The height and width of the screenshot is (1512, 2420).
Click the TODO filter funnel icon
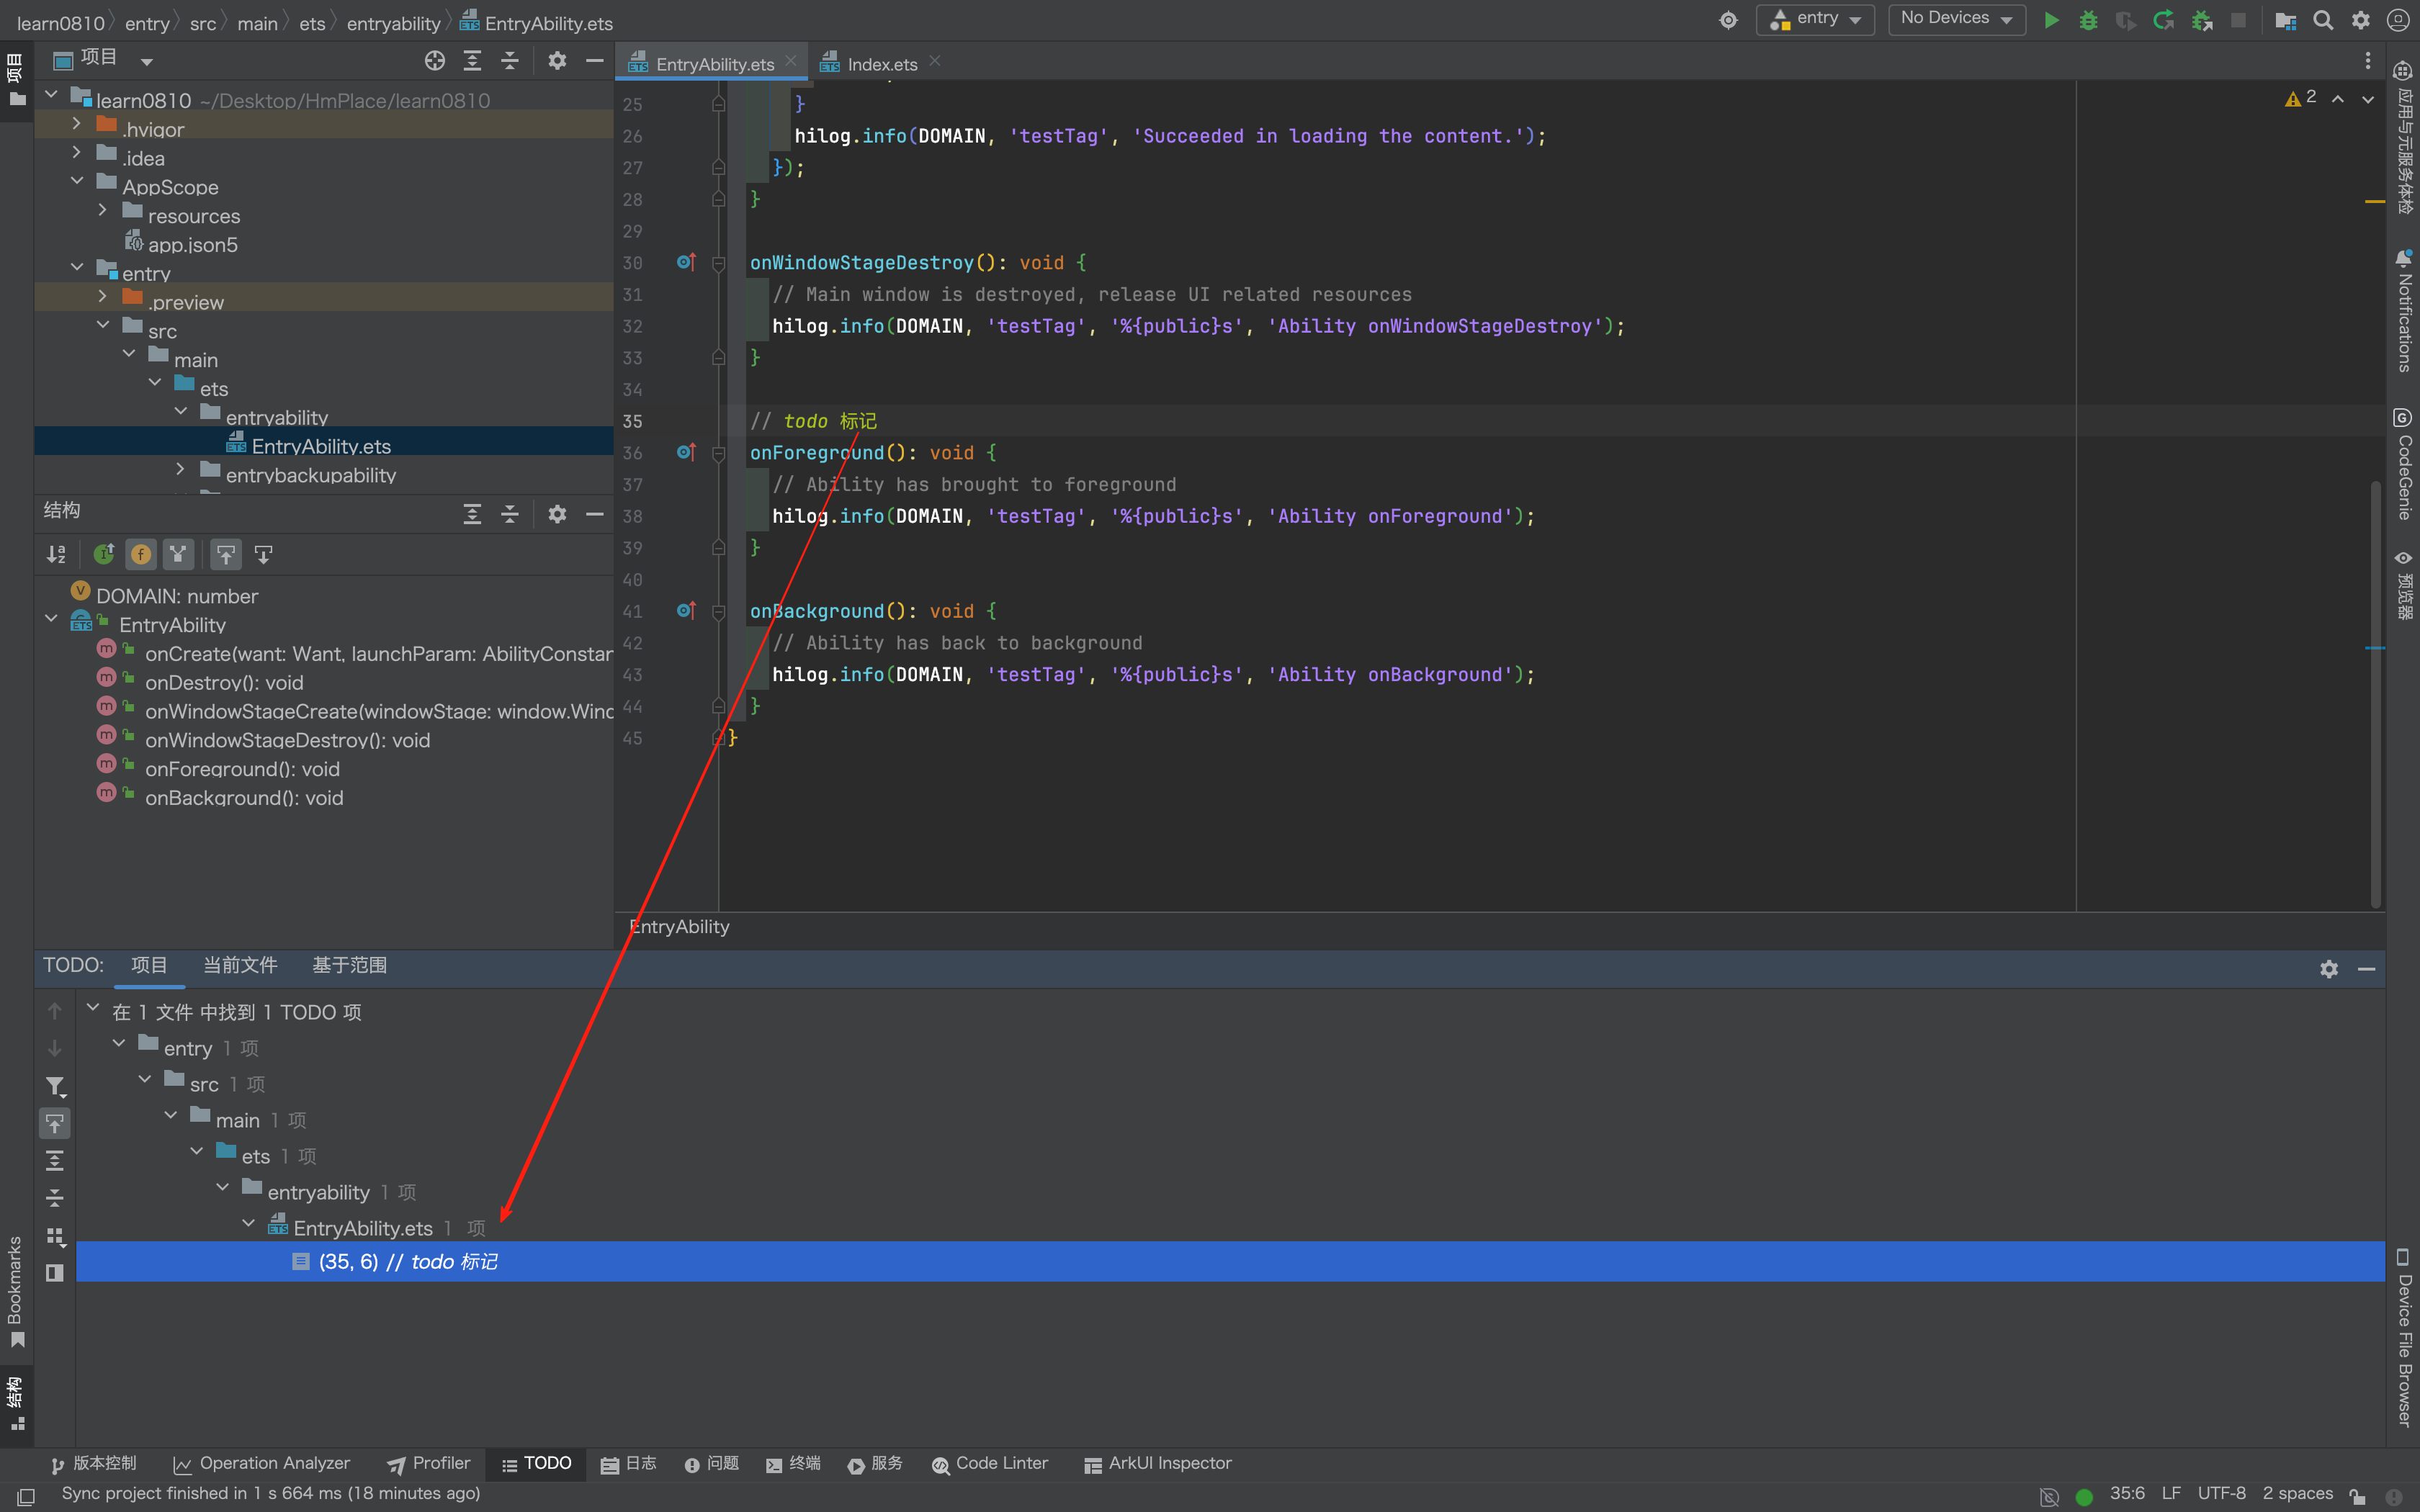[x=55, y=1086]
